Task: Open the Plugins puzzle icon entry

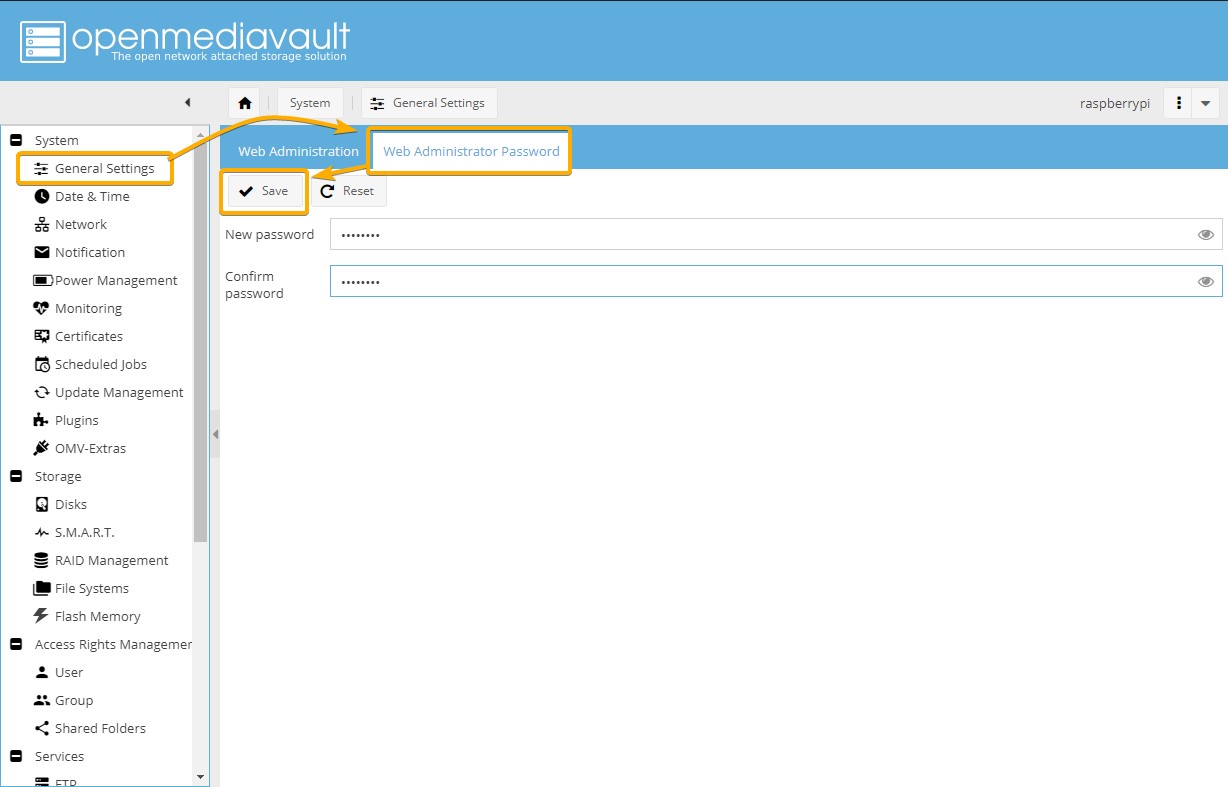Action: coord(76,421)
